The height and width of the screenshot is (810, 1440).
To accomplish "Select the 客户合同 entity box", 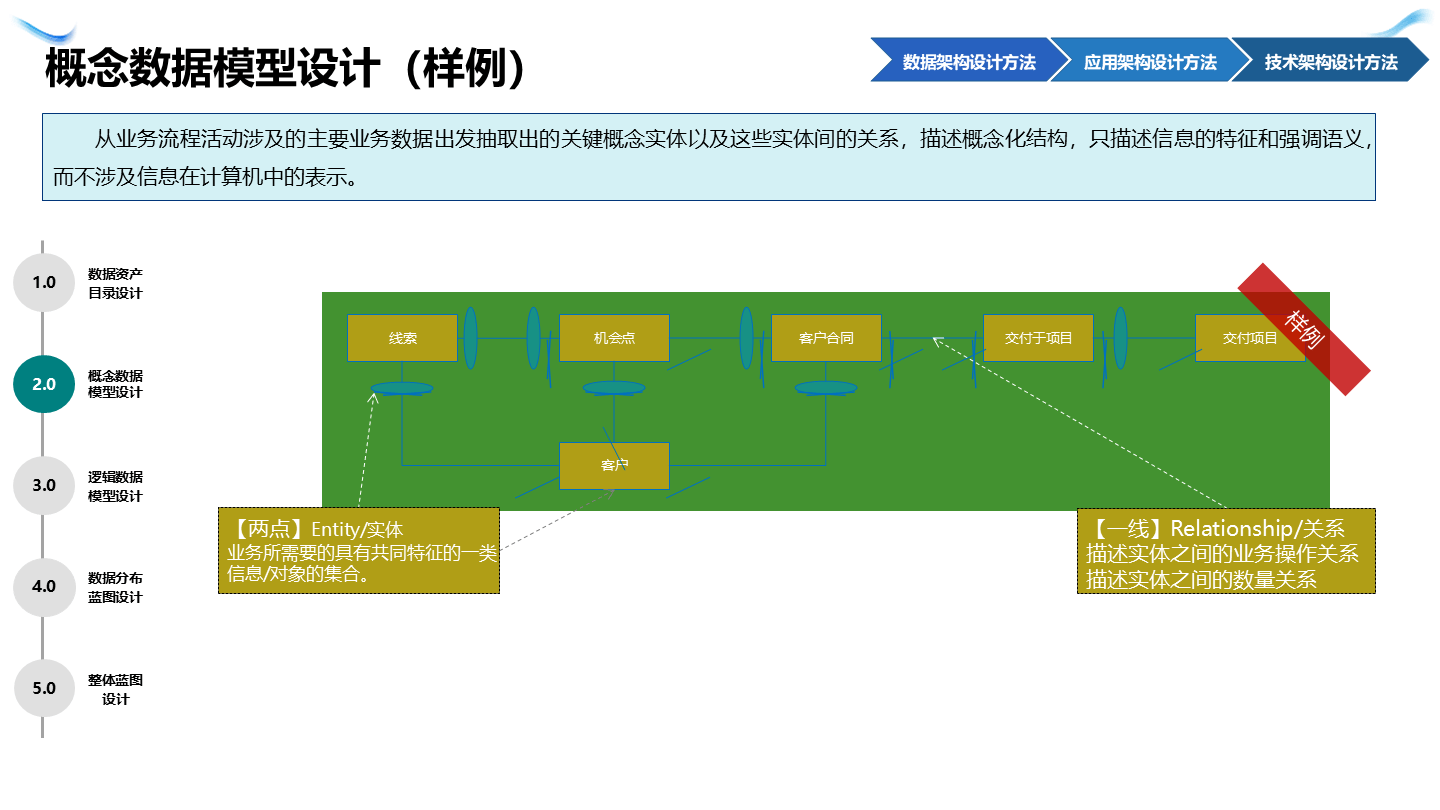I will [x=826, y=338].
